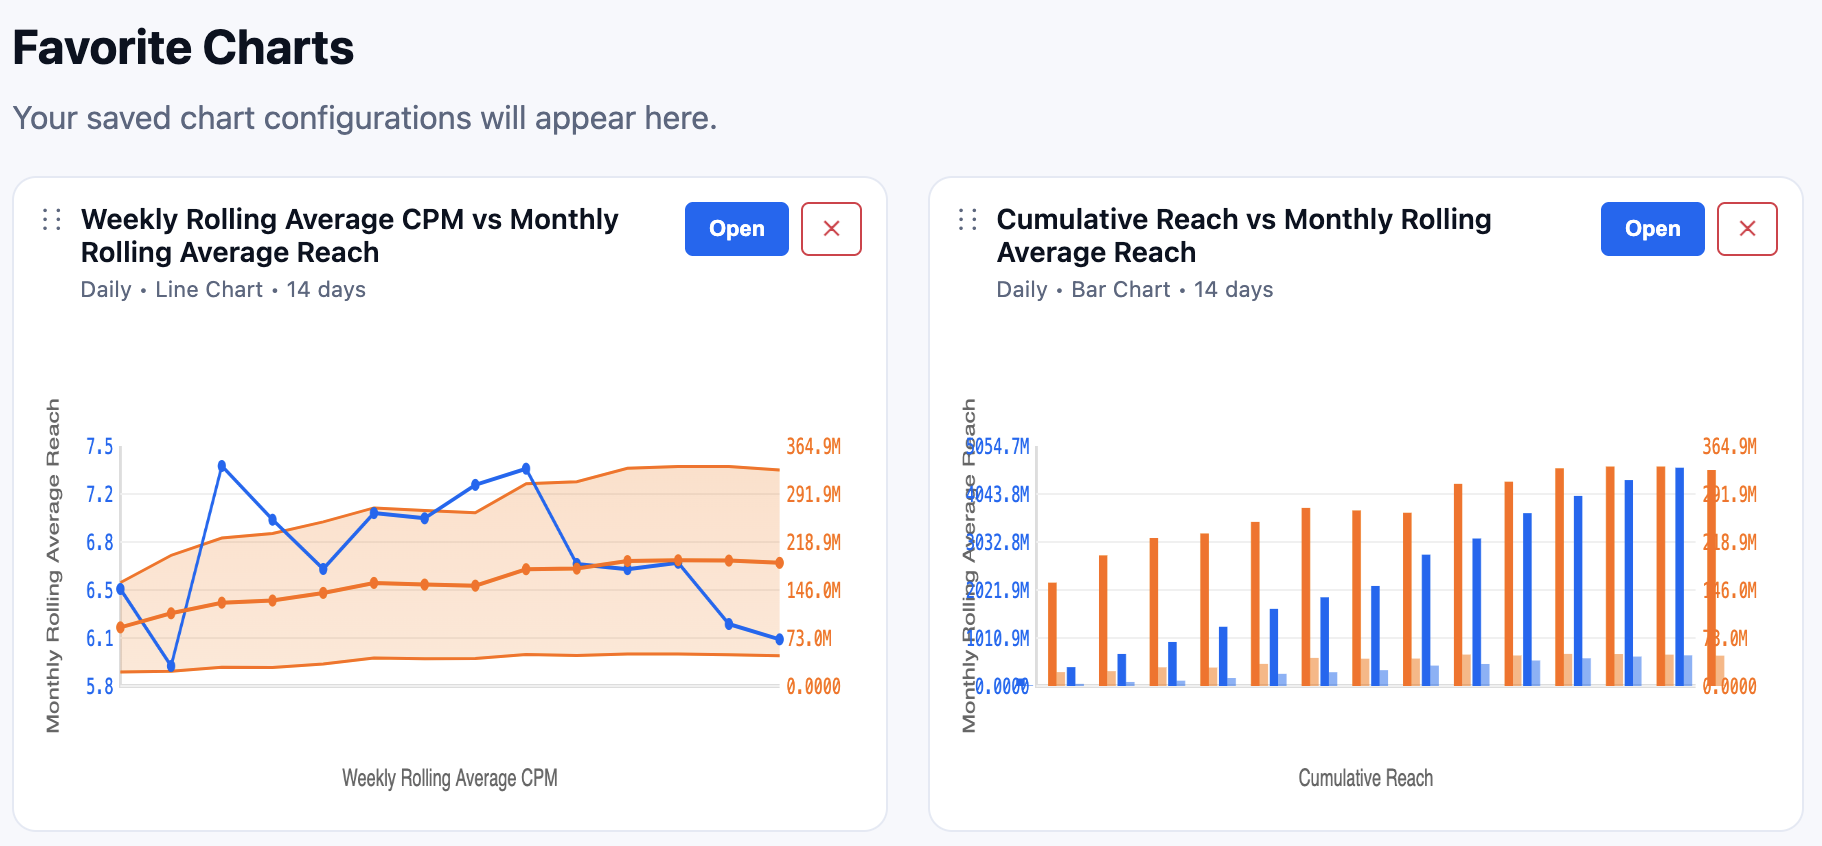Image resolution: width=1822 pixels, height=846 pixels.
Task: Click drag handle on Weekly Rolling CPM card
Action: (x=52, y=219)
